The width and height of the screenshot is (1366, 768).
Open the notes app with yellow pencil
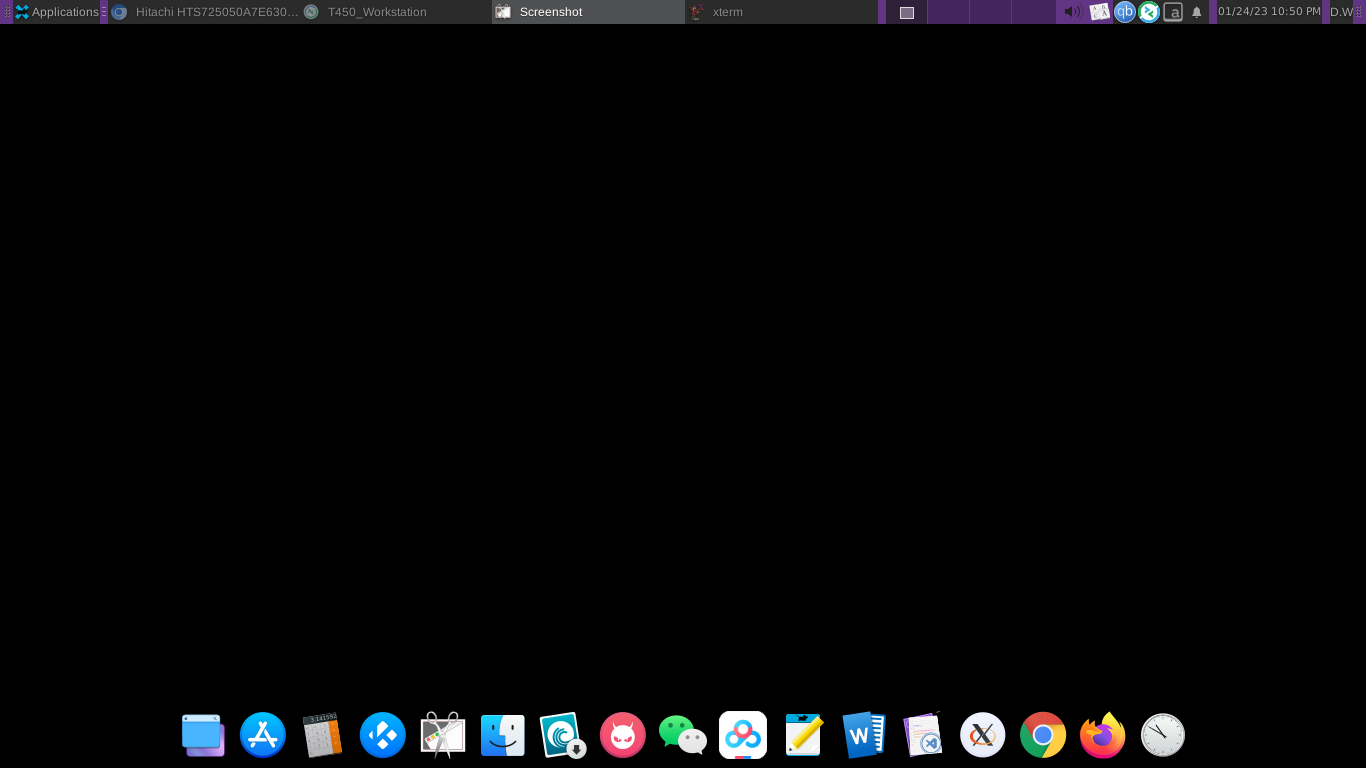click(x=803, y=735)
